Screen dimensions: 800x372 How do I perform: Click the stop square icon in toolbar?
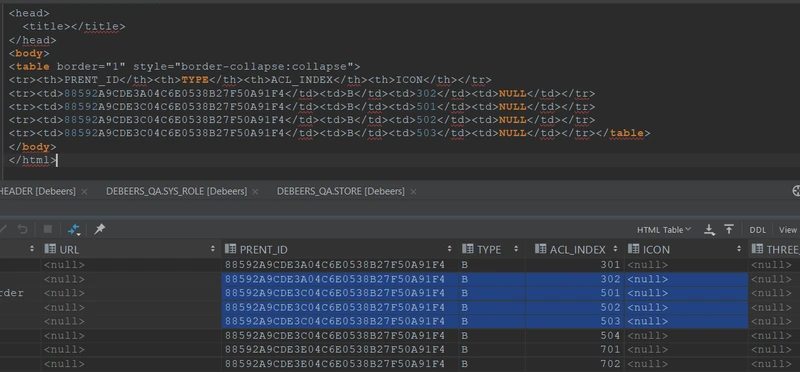[47, 229]
